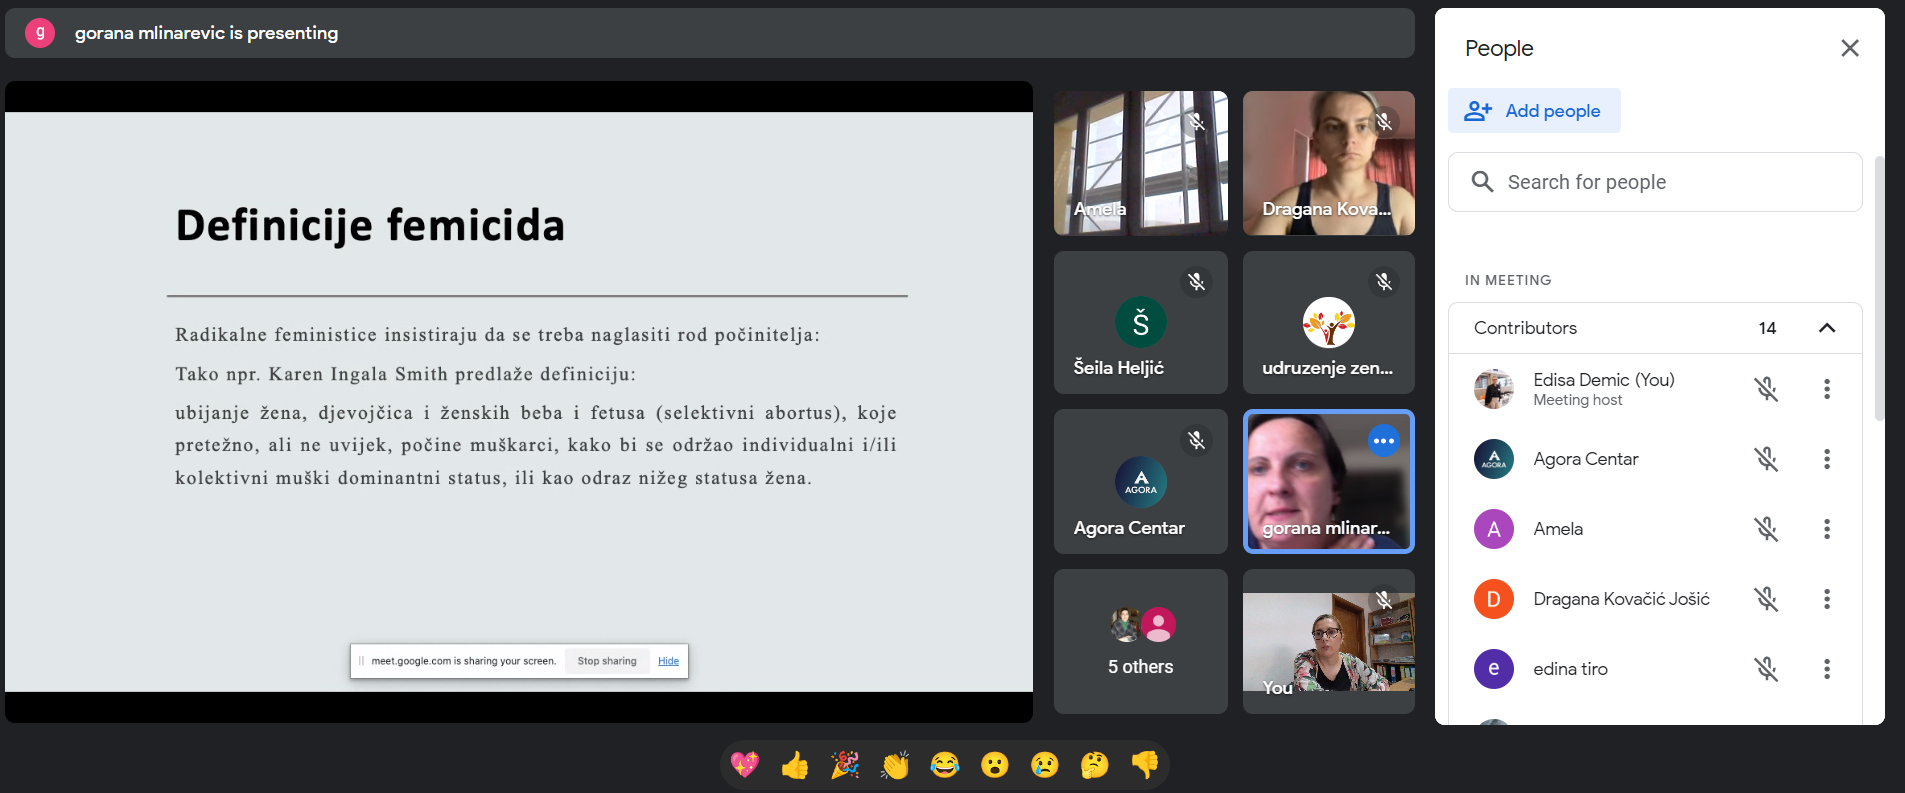Send the thumbs up reaction

[795, 765]
